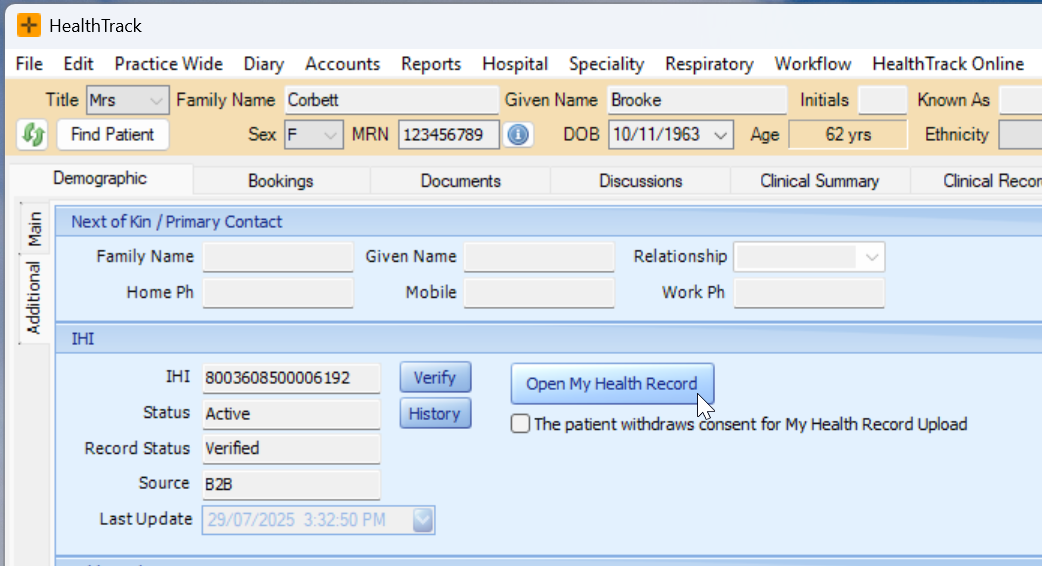Click the IHI History button

pyautogui.click(x=435, y=413)
